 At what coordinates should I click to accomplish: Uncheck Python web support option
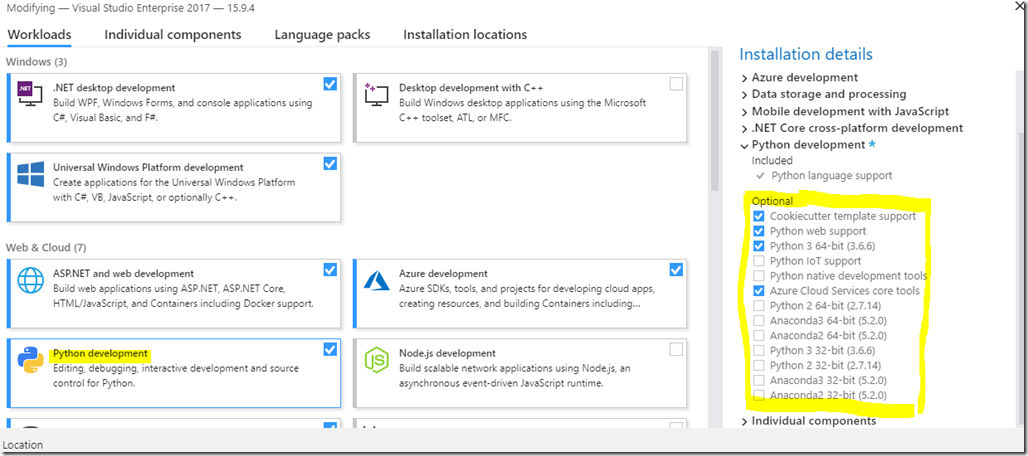pyautogui.click(x=759, y=231)
